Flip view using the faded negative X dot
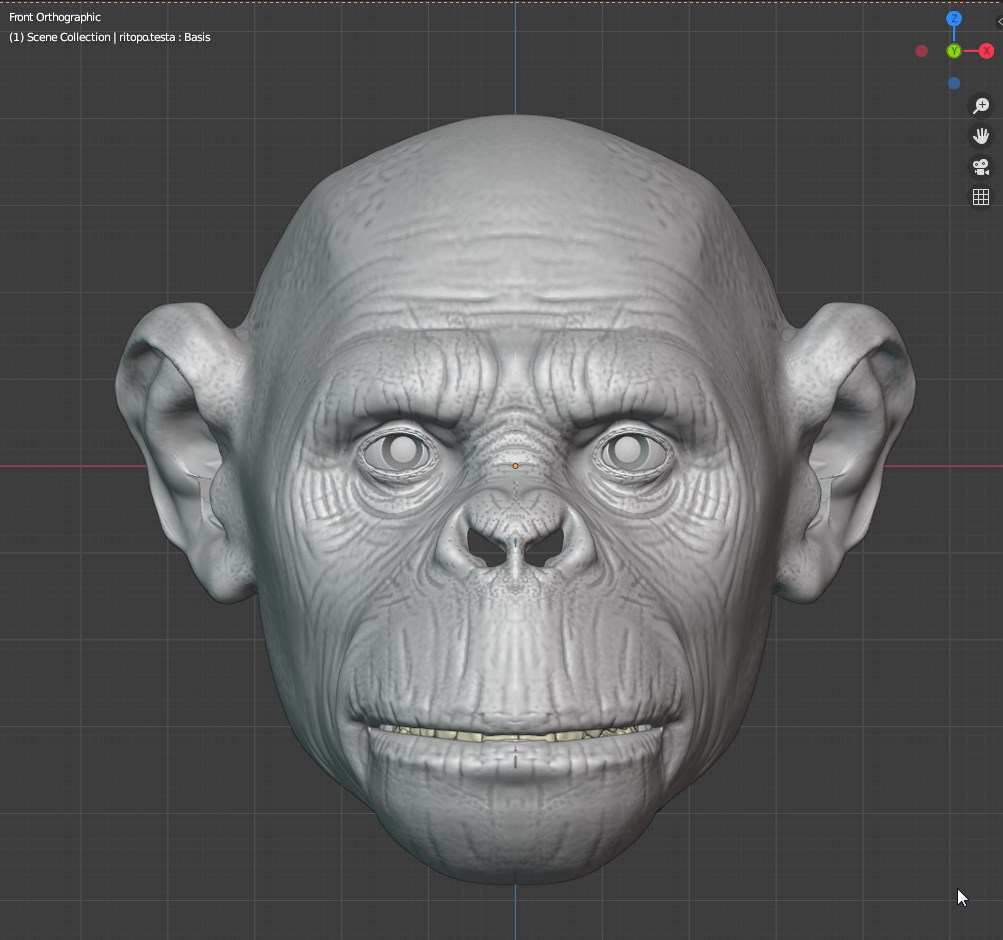 (920, 50)
